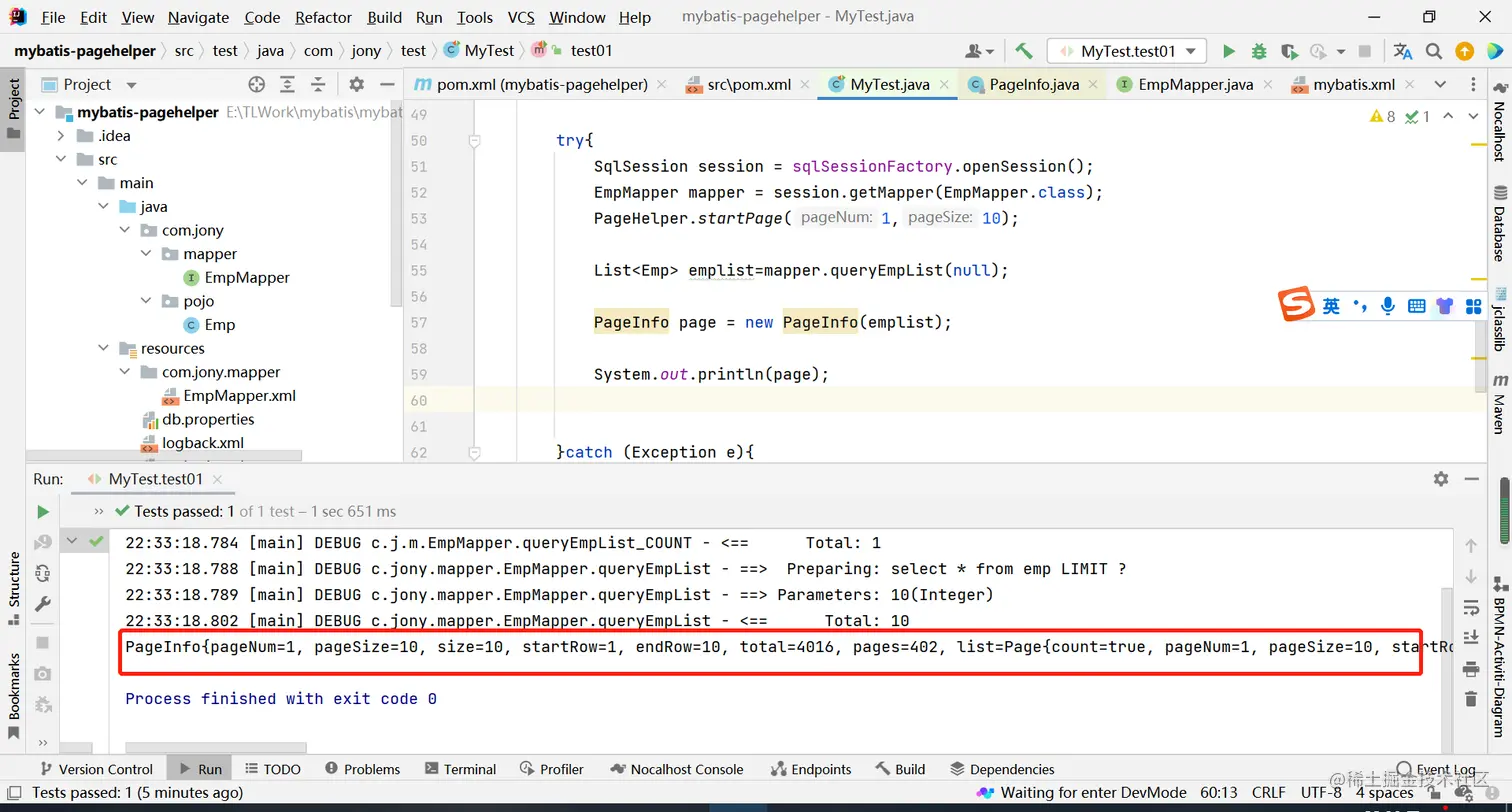Toggle soft-wrap in the console output
Viewport: 1512px width, 812px height.
coord(1471,608)
